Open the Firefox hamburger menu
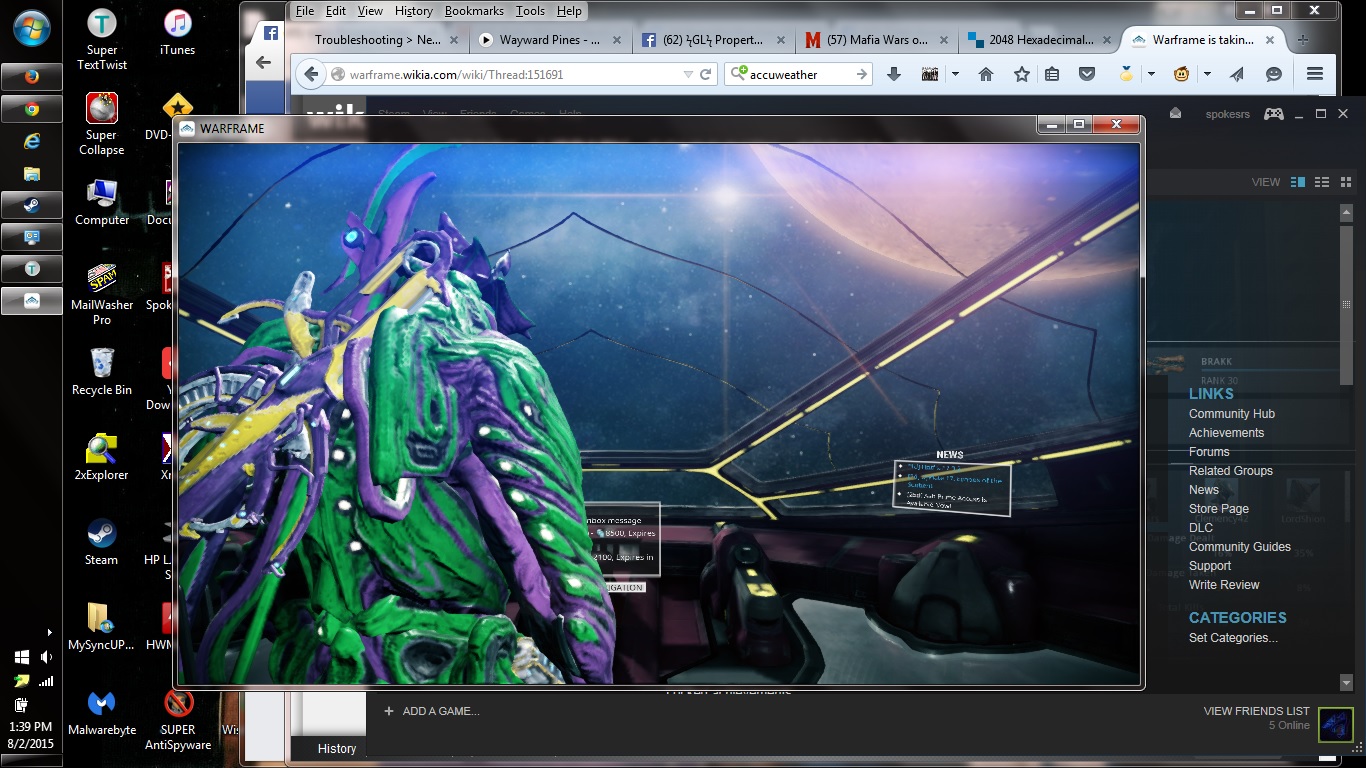The width and height of the screenshot is (1366, 768). 1315,74
